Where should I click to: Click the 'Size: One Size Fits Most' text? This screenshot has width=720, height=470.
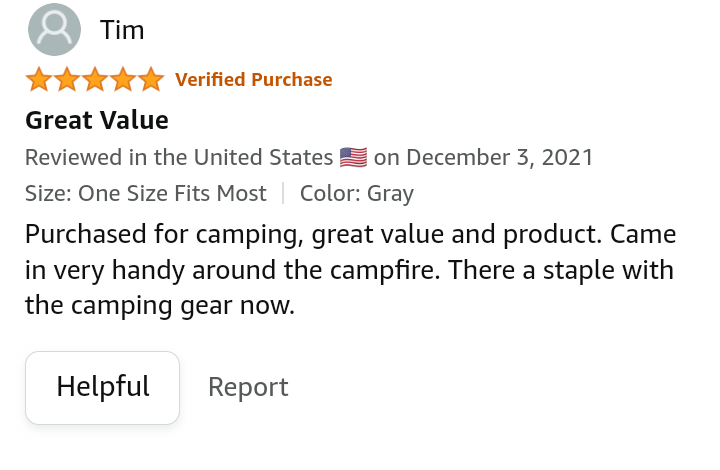click(x=146, y=193)
